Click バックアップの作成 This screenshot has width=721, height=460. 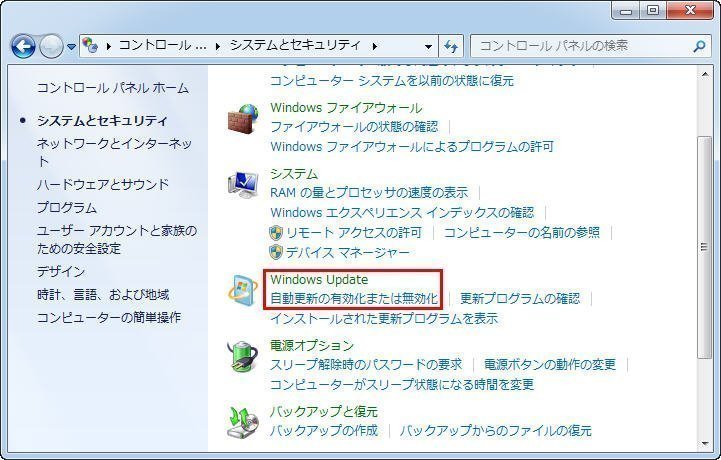(x=324, y=431)
